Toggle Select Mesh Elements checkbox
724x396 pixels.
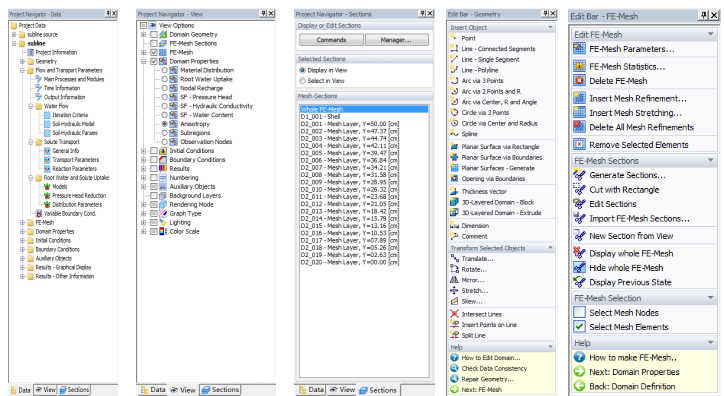point(579,327)
